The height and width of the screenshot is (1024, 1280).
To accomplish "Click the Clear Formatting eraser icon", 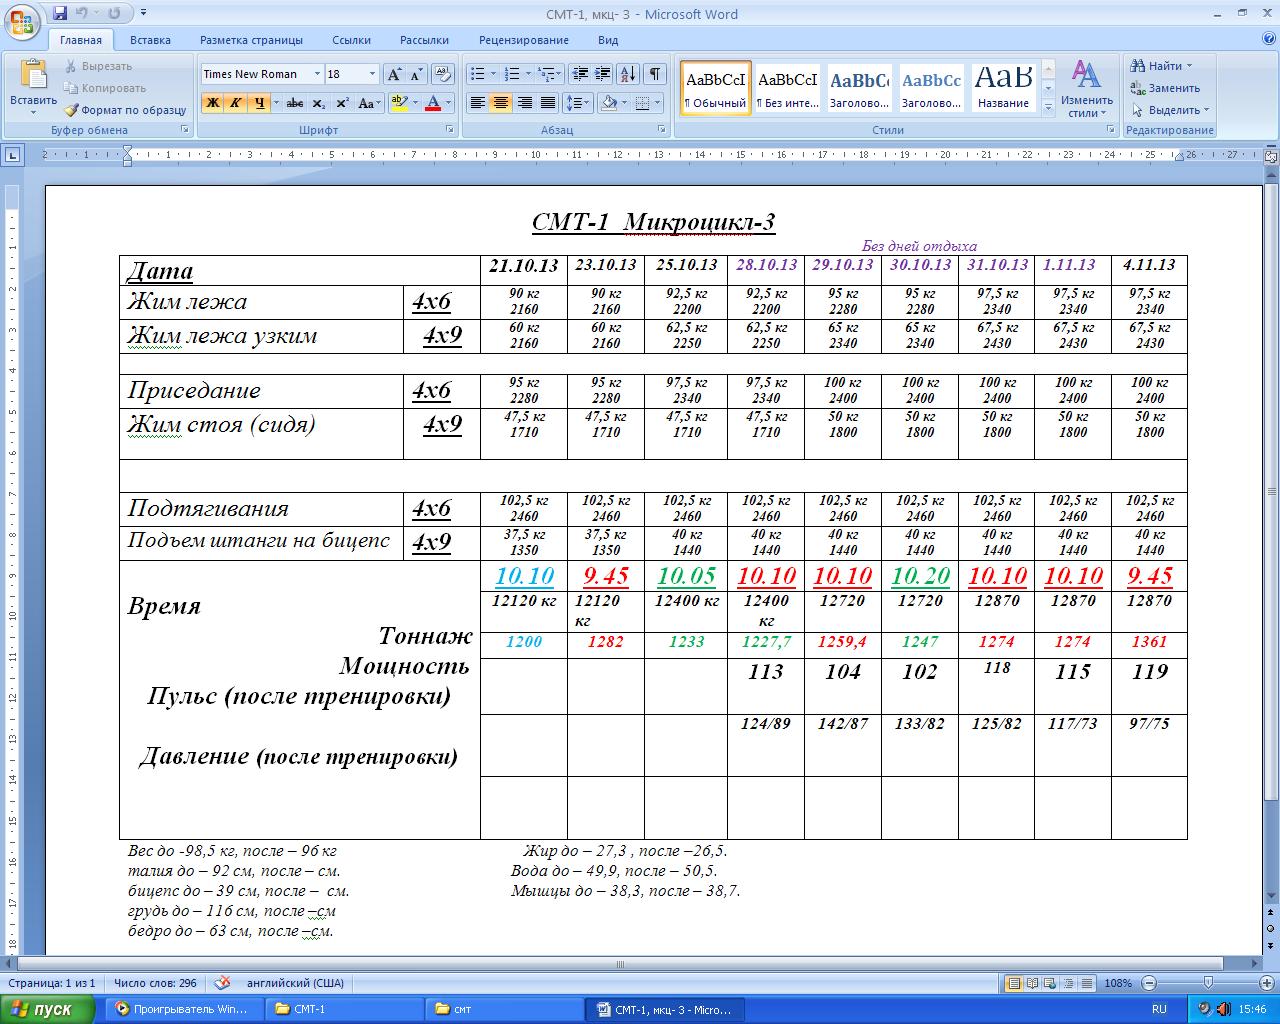I will click(x=444, y=74).
